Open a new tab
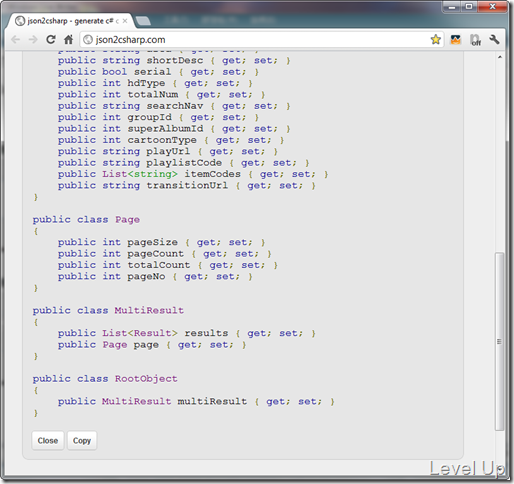514x484 pixels. [143, 21]
